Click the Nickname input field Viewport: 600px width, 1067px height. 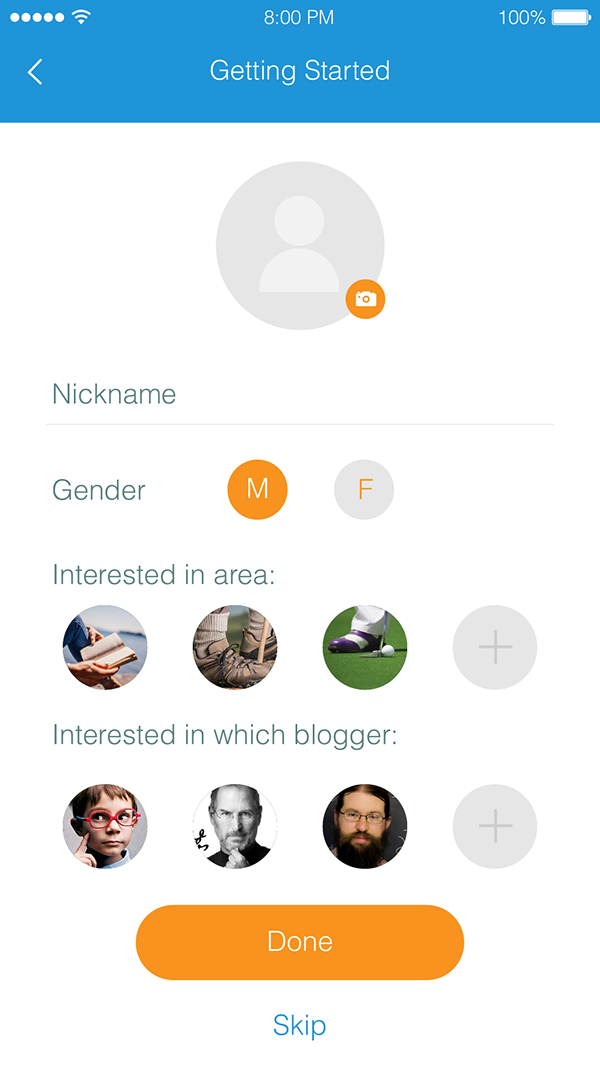pyautogui.click(x=300, y=395)
